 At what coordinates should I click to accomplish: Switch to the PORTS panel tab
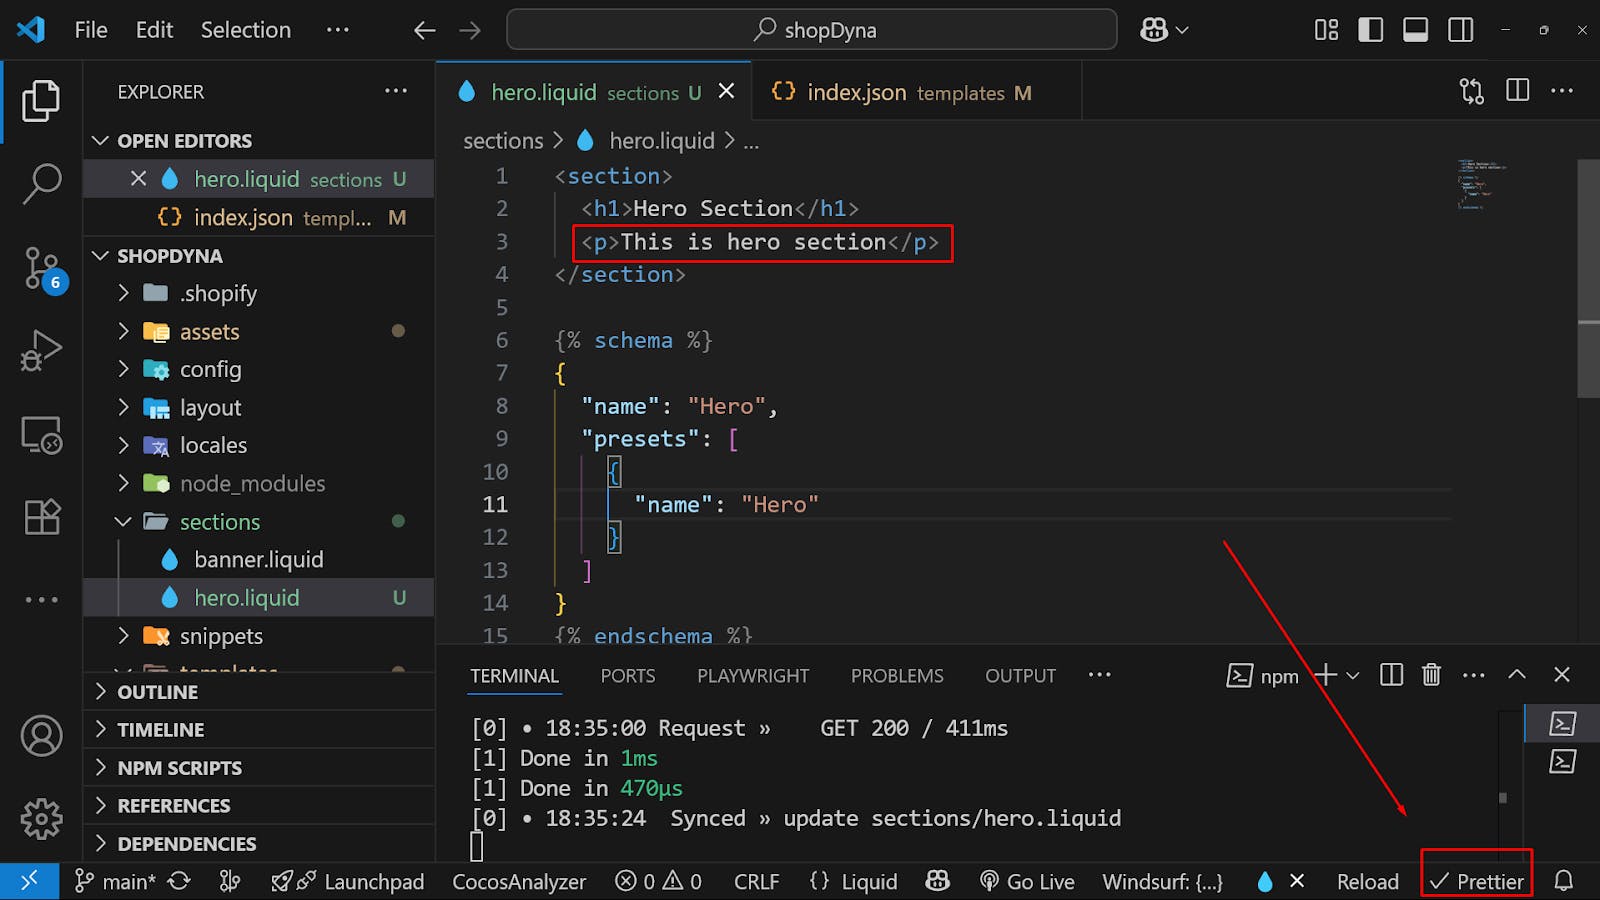coord(628,676)
